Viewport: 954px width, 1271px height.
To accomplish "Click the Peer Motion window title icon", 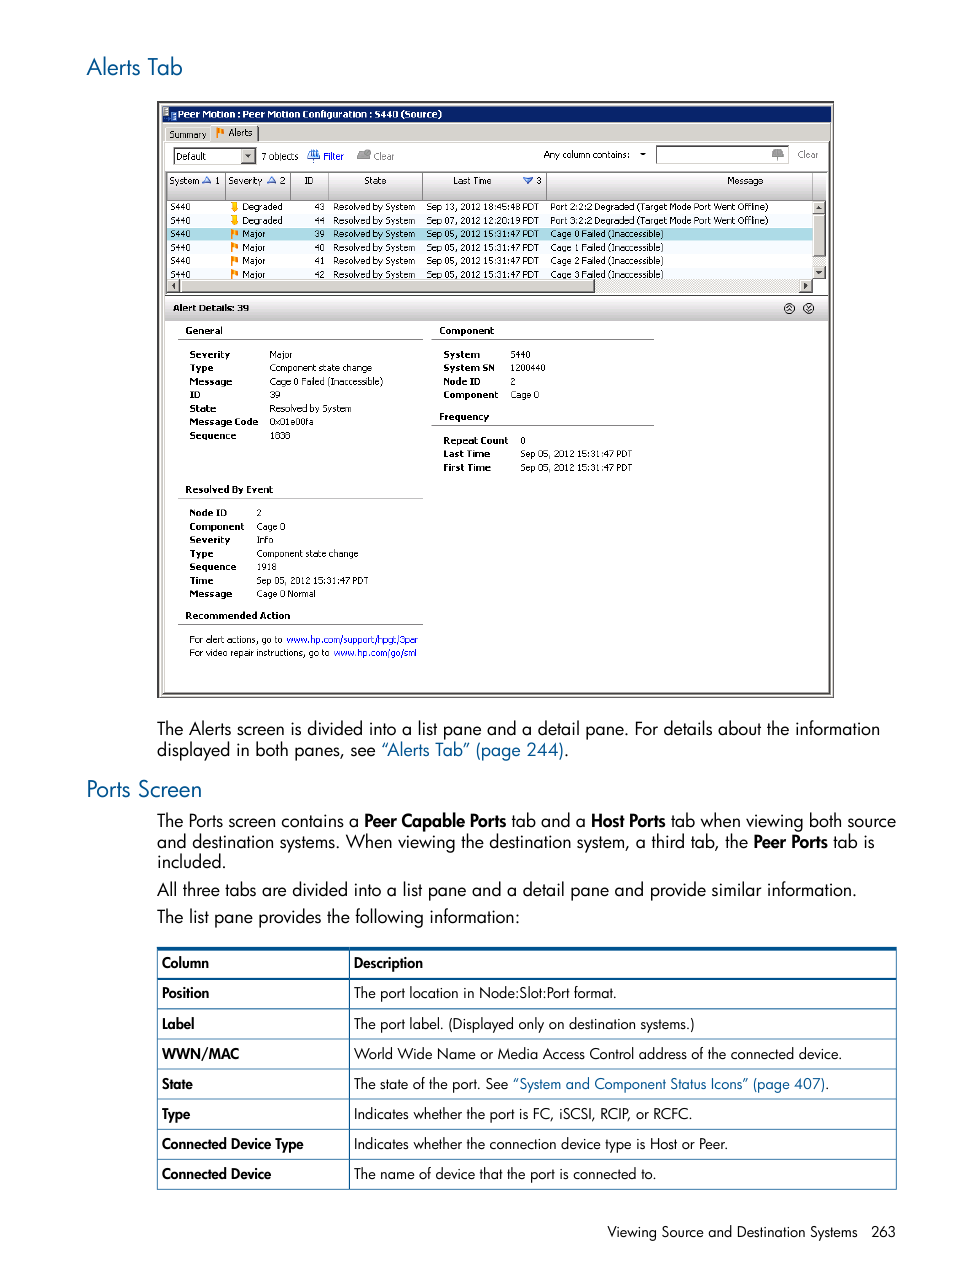I will tap(170, 114).
